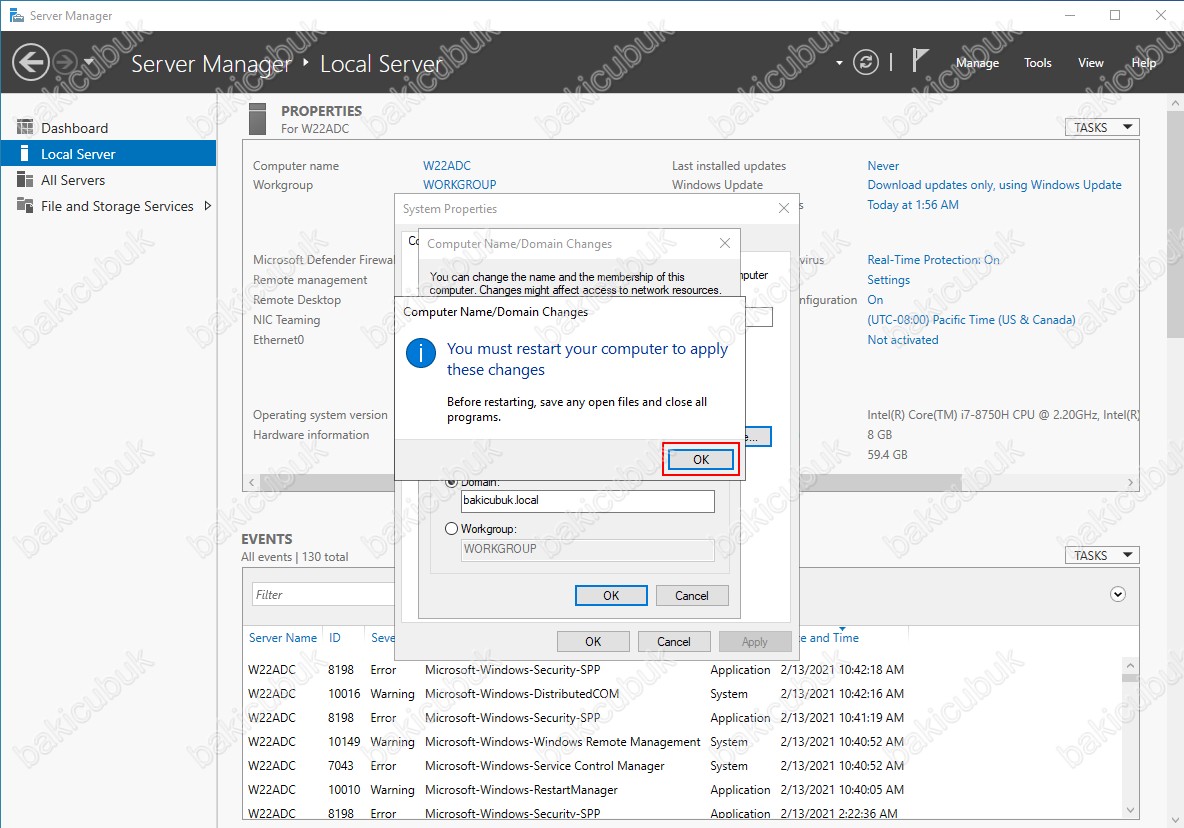Click the Intel(R) Core(TM) i7-8750H processor text
The width and height of the screenshot is (1184, 828).
tap(1003, 414)
